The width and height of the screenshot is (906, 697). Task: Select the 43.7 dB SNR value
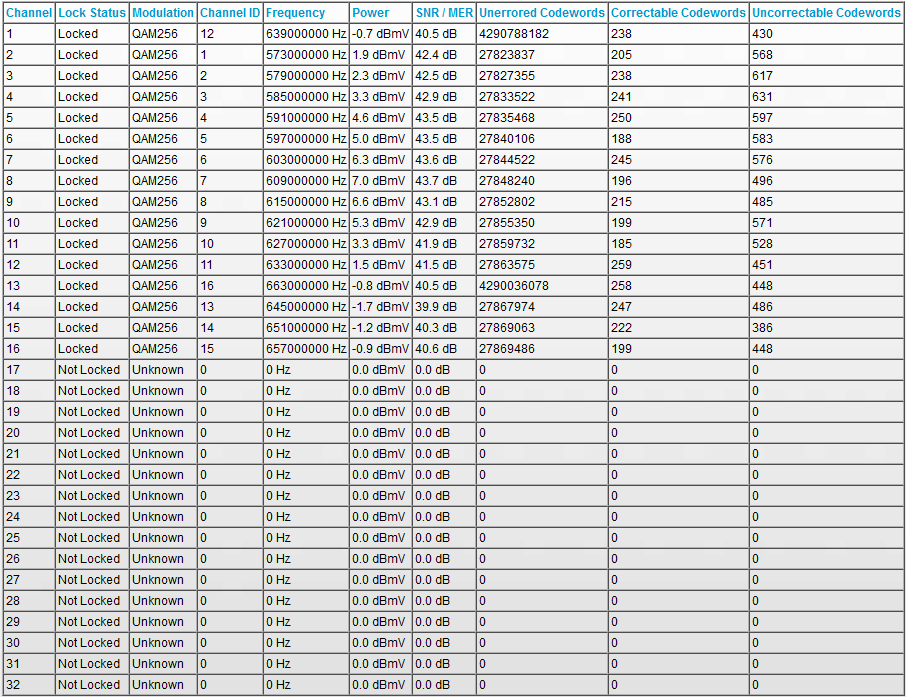(436, 181)
